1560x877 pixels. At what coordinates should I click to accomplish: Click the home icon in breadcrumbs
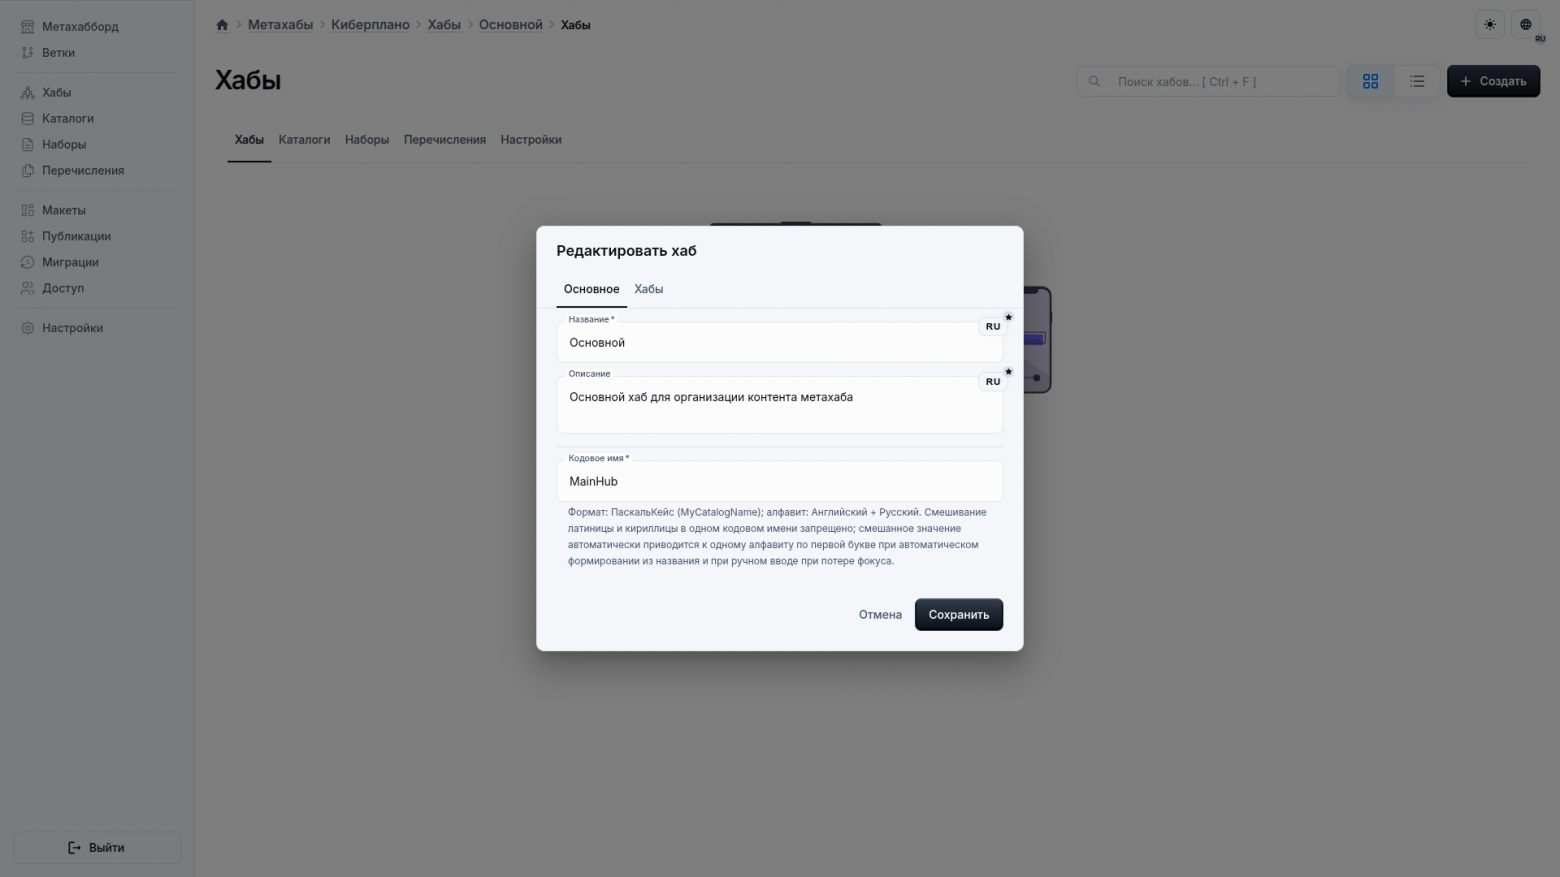tap(222, 25)
